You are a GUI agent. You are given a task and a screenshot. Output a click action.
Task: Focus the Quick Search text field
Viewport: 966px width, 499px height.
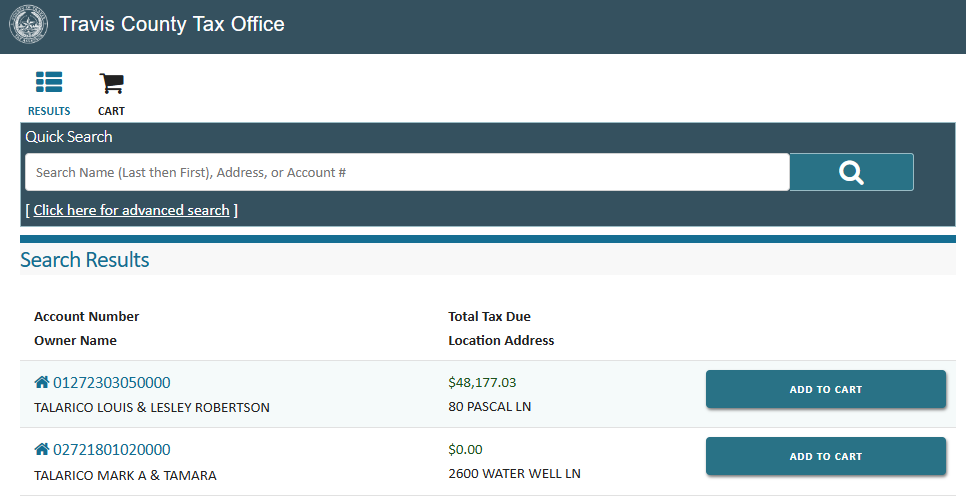tap(407, 172)
